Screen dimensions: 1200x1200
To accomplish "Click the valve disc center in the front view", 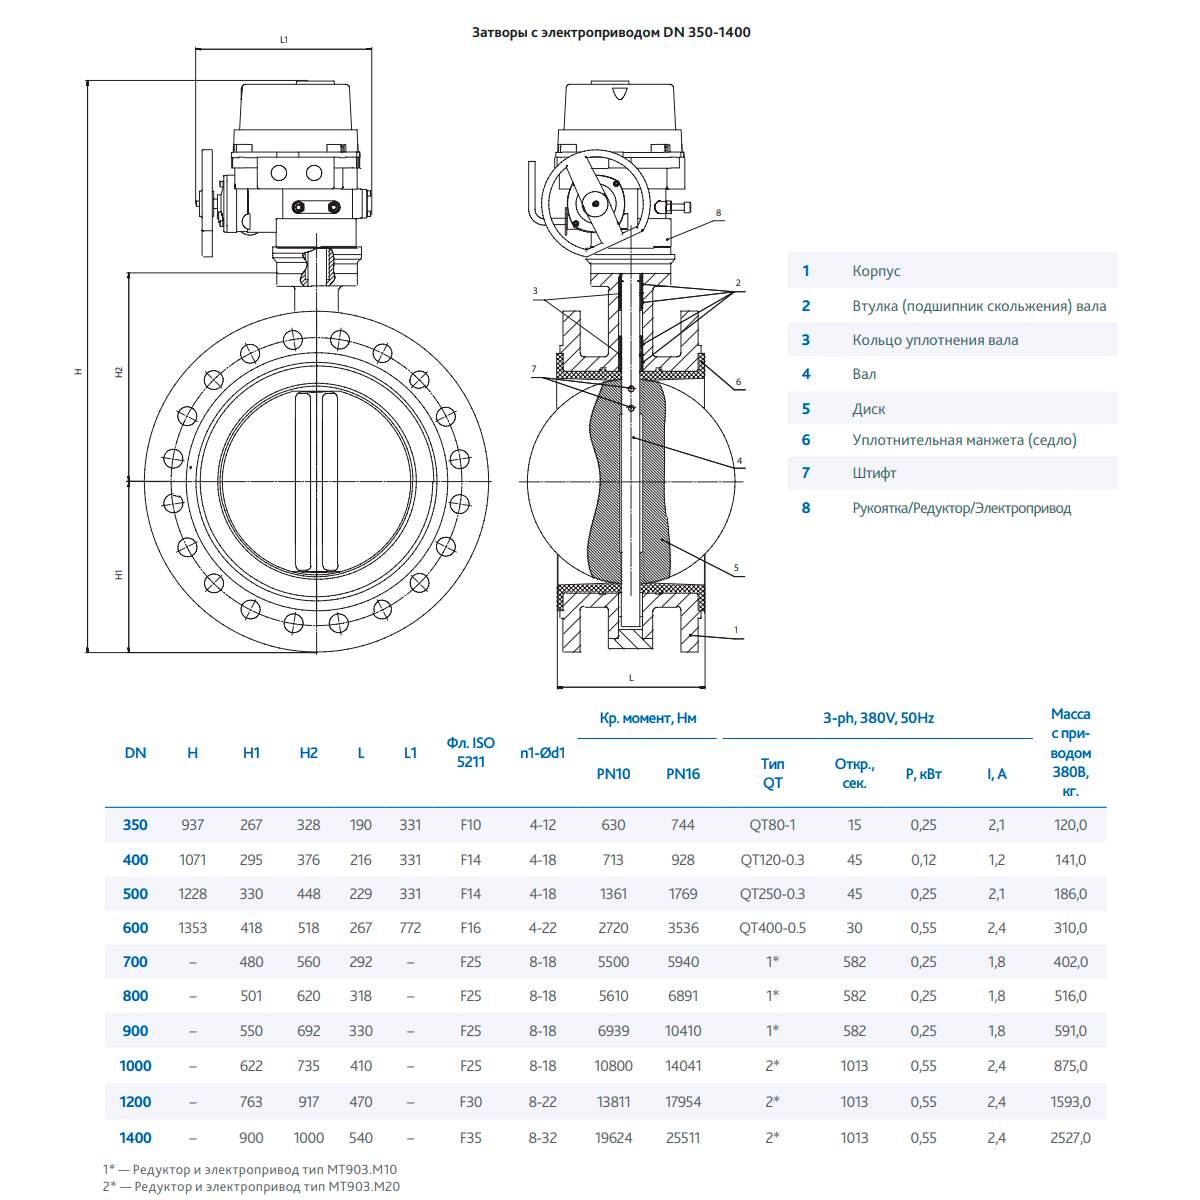I will click(319, 482).
